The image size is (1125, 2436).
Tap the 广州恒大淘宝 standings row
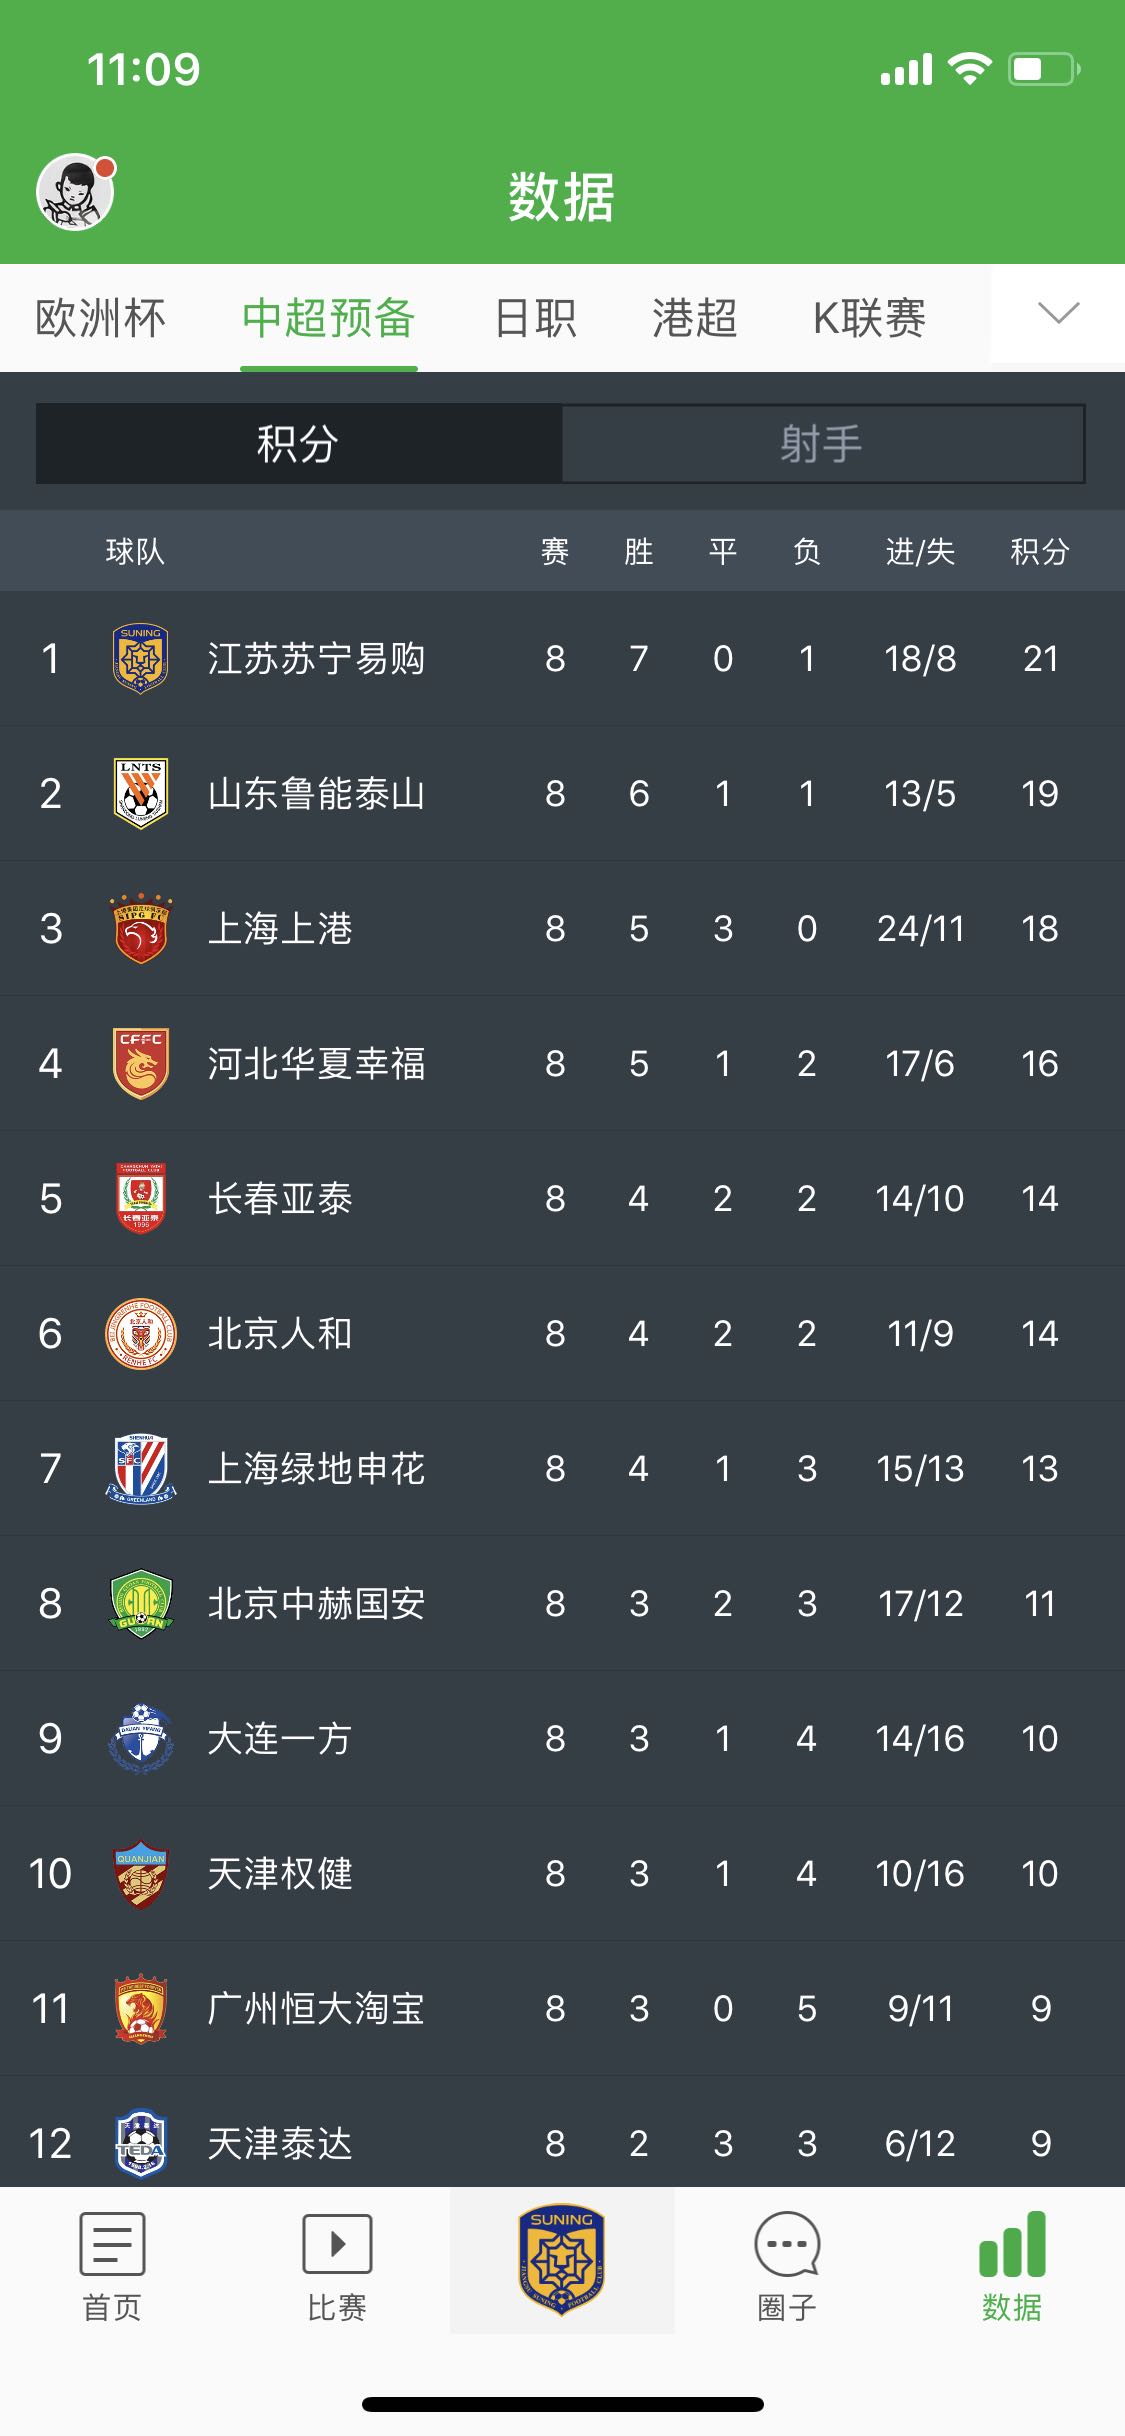click(x=562, y=2008)
